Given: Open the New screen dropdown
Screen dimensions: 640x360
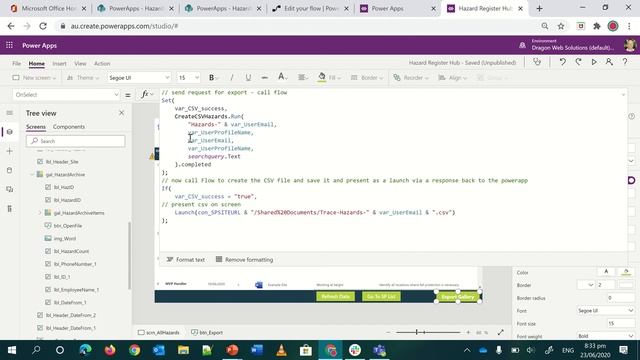Looking at the screenshot, I should [34, 78].
